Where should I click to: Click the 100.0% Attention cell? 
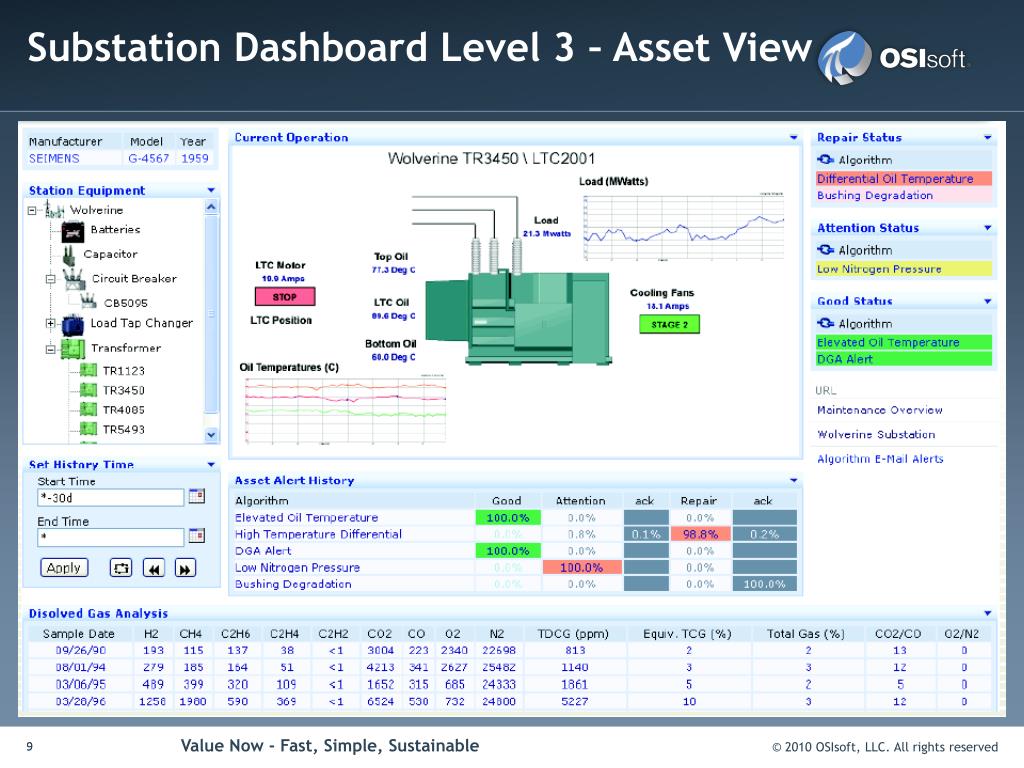click(581, 568)
